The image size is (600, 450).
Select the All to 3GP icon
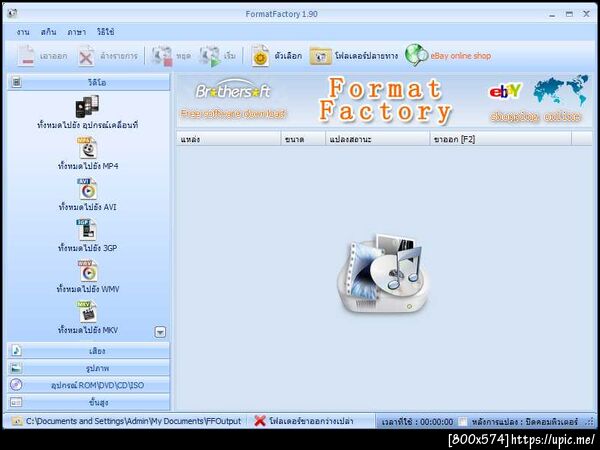[x=86, y=230]
